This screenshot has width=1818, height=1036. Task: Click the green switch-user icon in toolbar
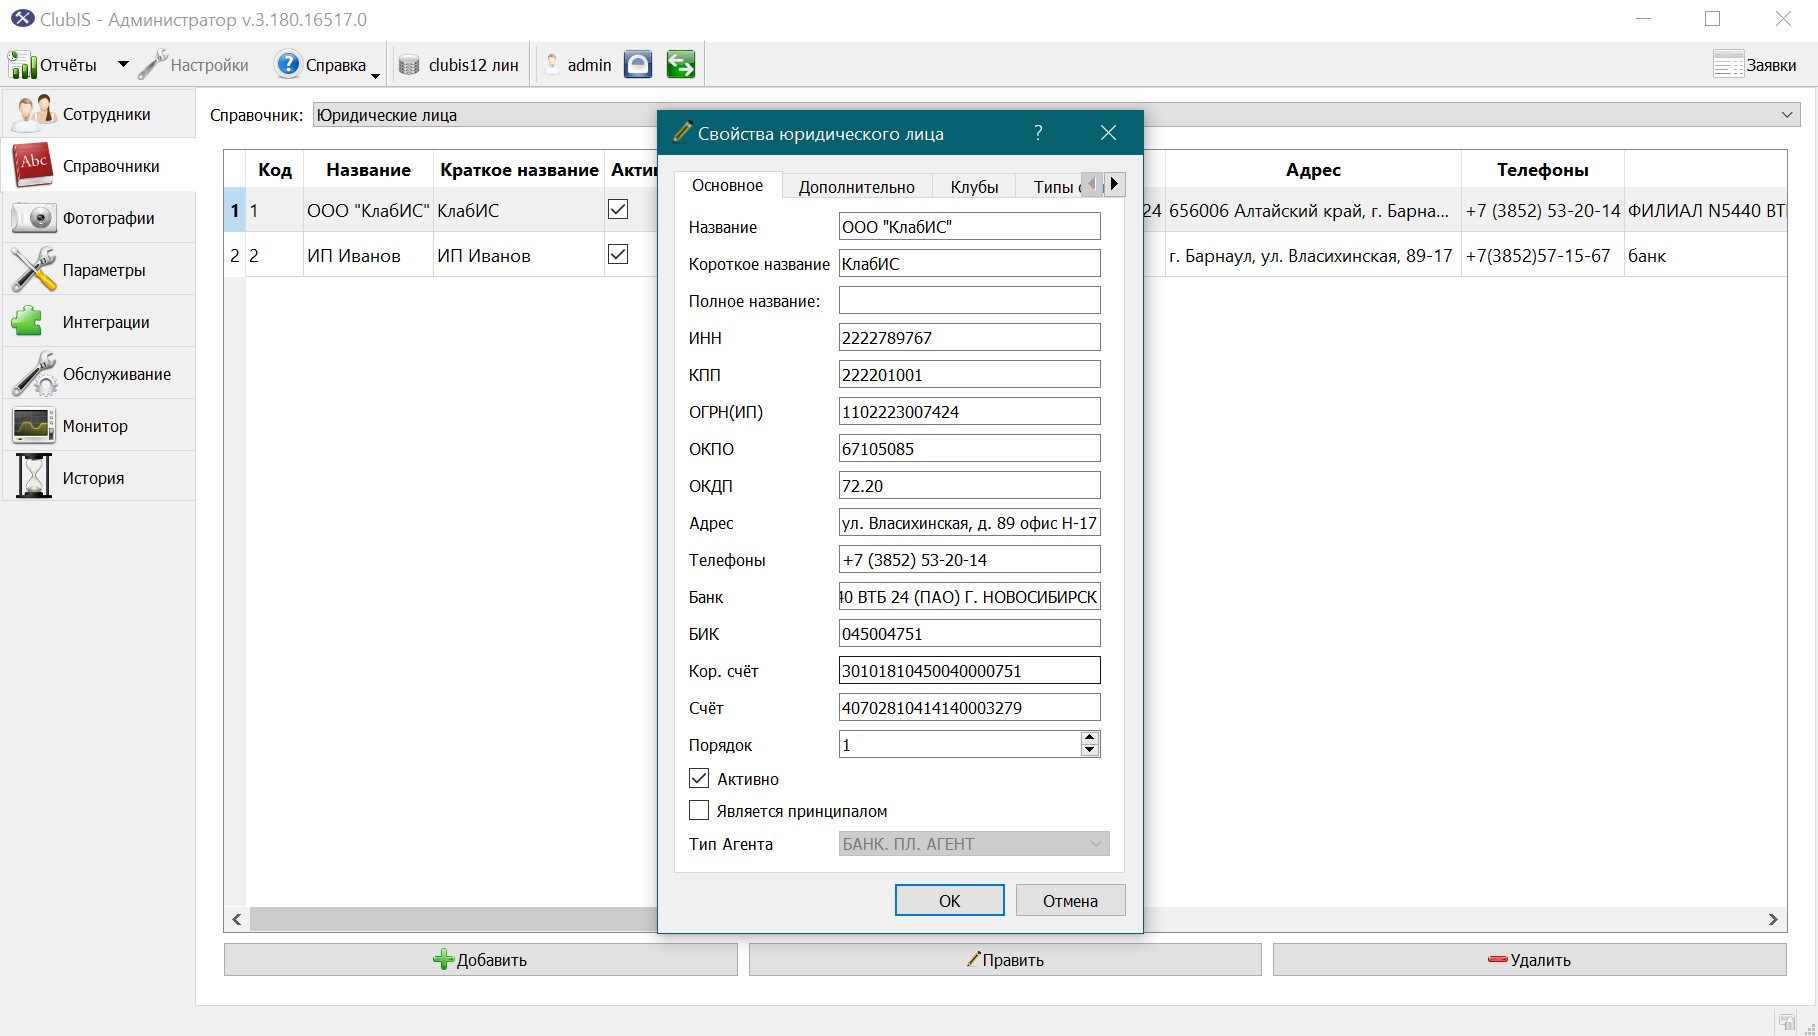pos(680,65)
